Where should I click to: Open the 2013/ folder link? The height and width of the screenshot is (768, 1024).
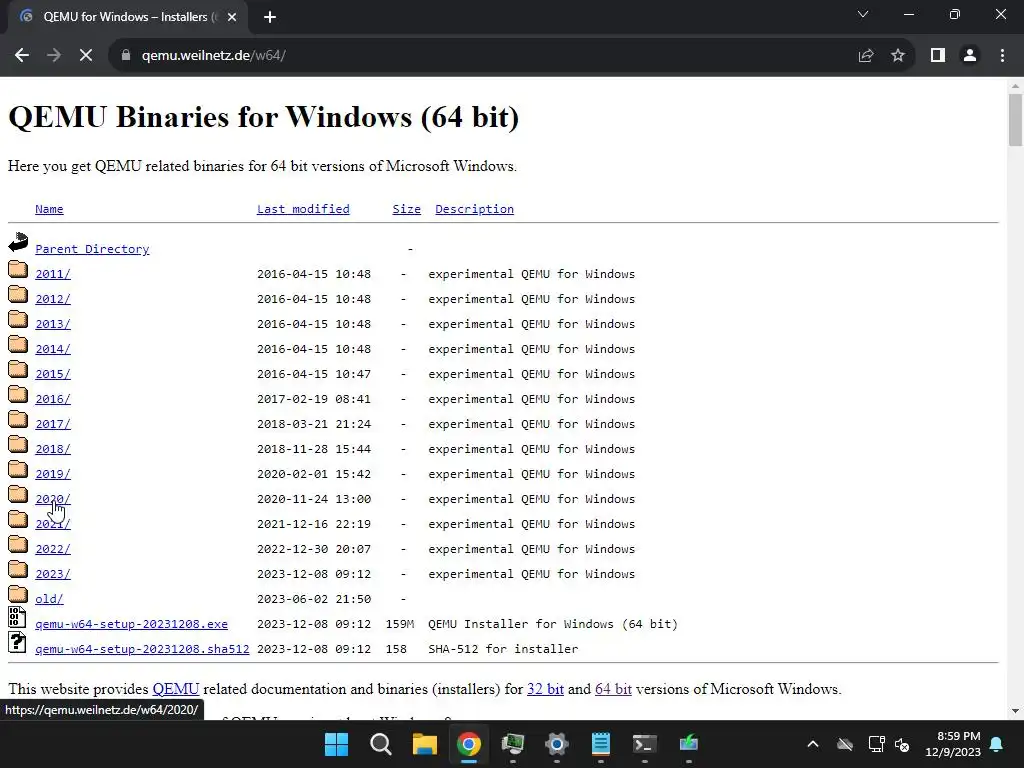(53, 324)
